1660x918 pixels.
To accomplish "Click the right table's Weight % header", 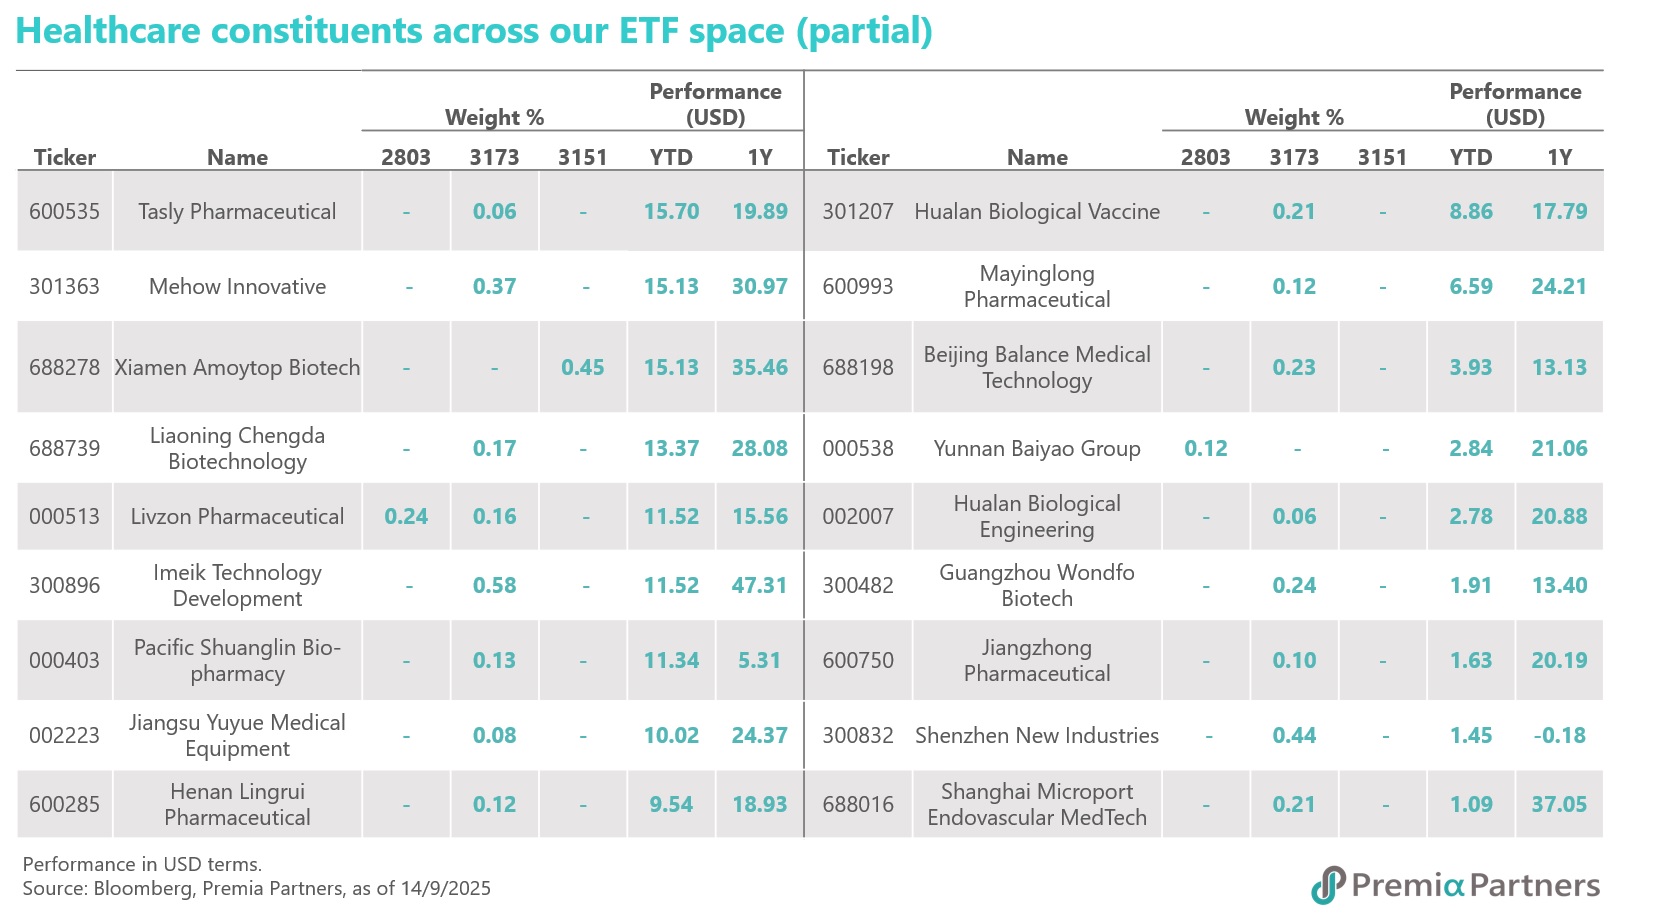I will [1293, 117].
